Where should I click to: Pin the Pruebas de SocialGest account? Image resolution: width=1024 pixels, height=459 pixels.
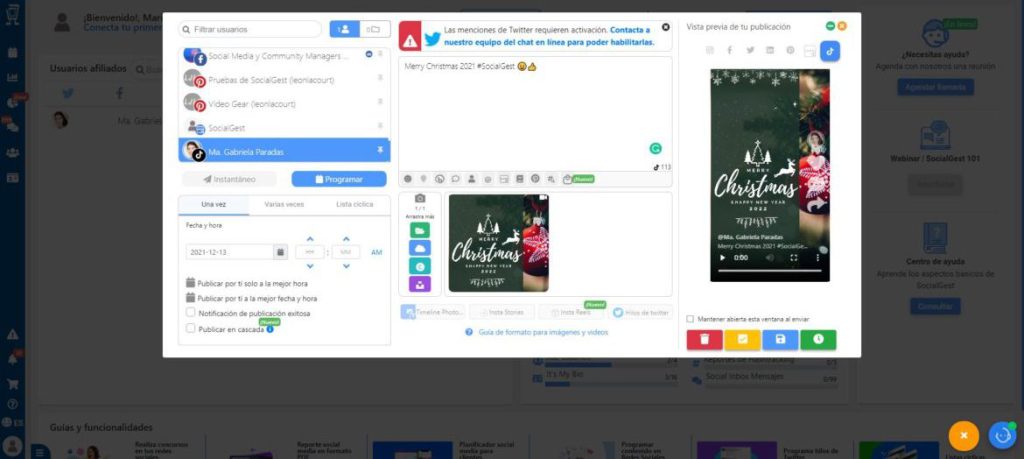tap(380, 78)
